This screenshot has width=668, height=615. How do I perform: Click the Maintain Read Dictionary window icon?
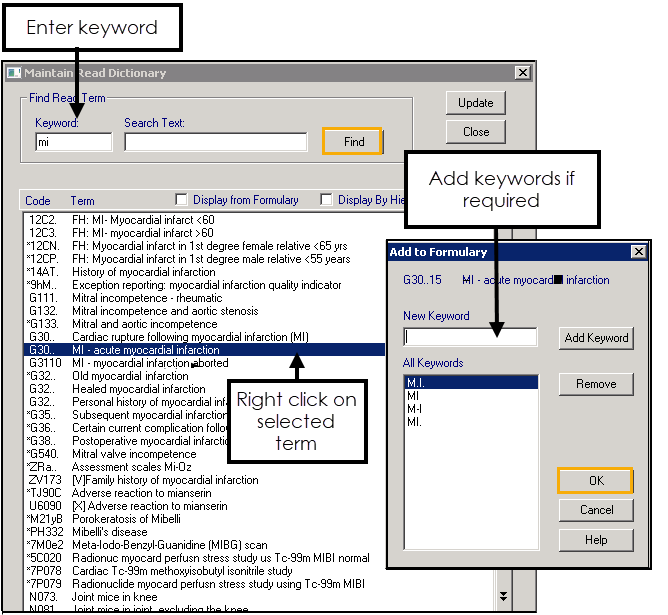13,73
